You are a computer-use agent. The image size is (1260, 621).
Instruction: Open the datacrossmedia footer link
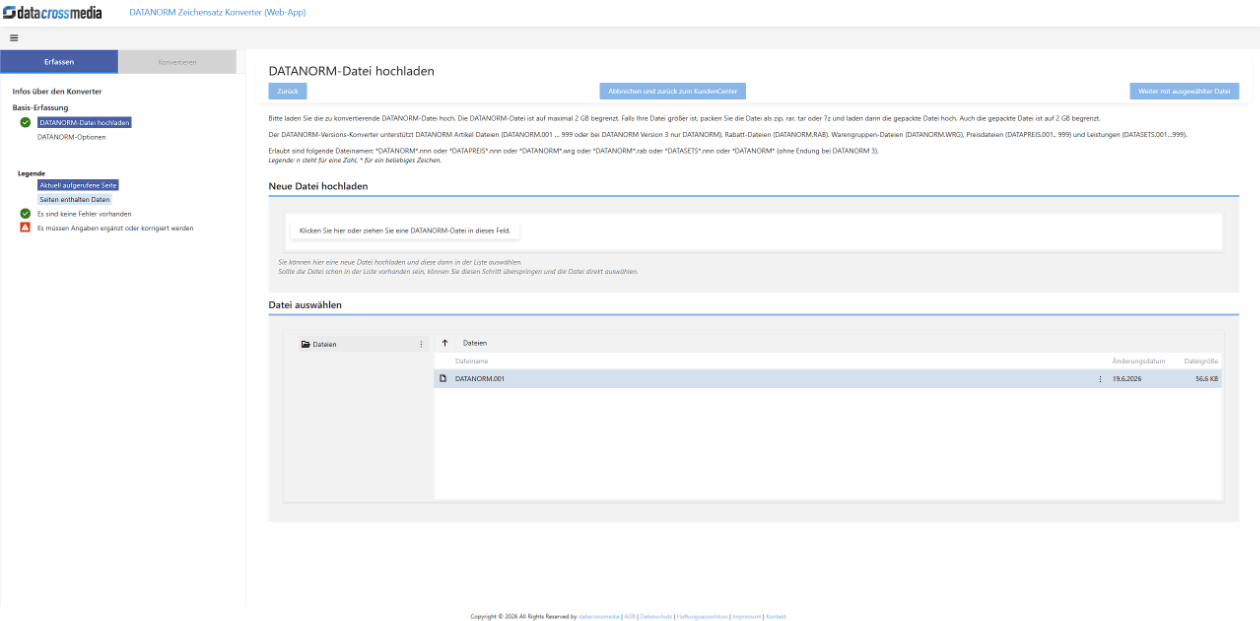coord(600,616)
